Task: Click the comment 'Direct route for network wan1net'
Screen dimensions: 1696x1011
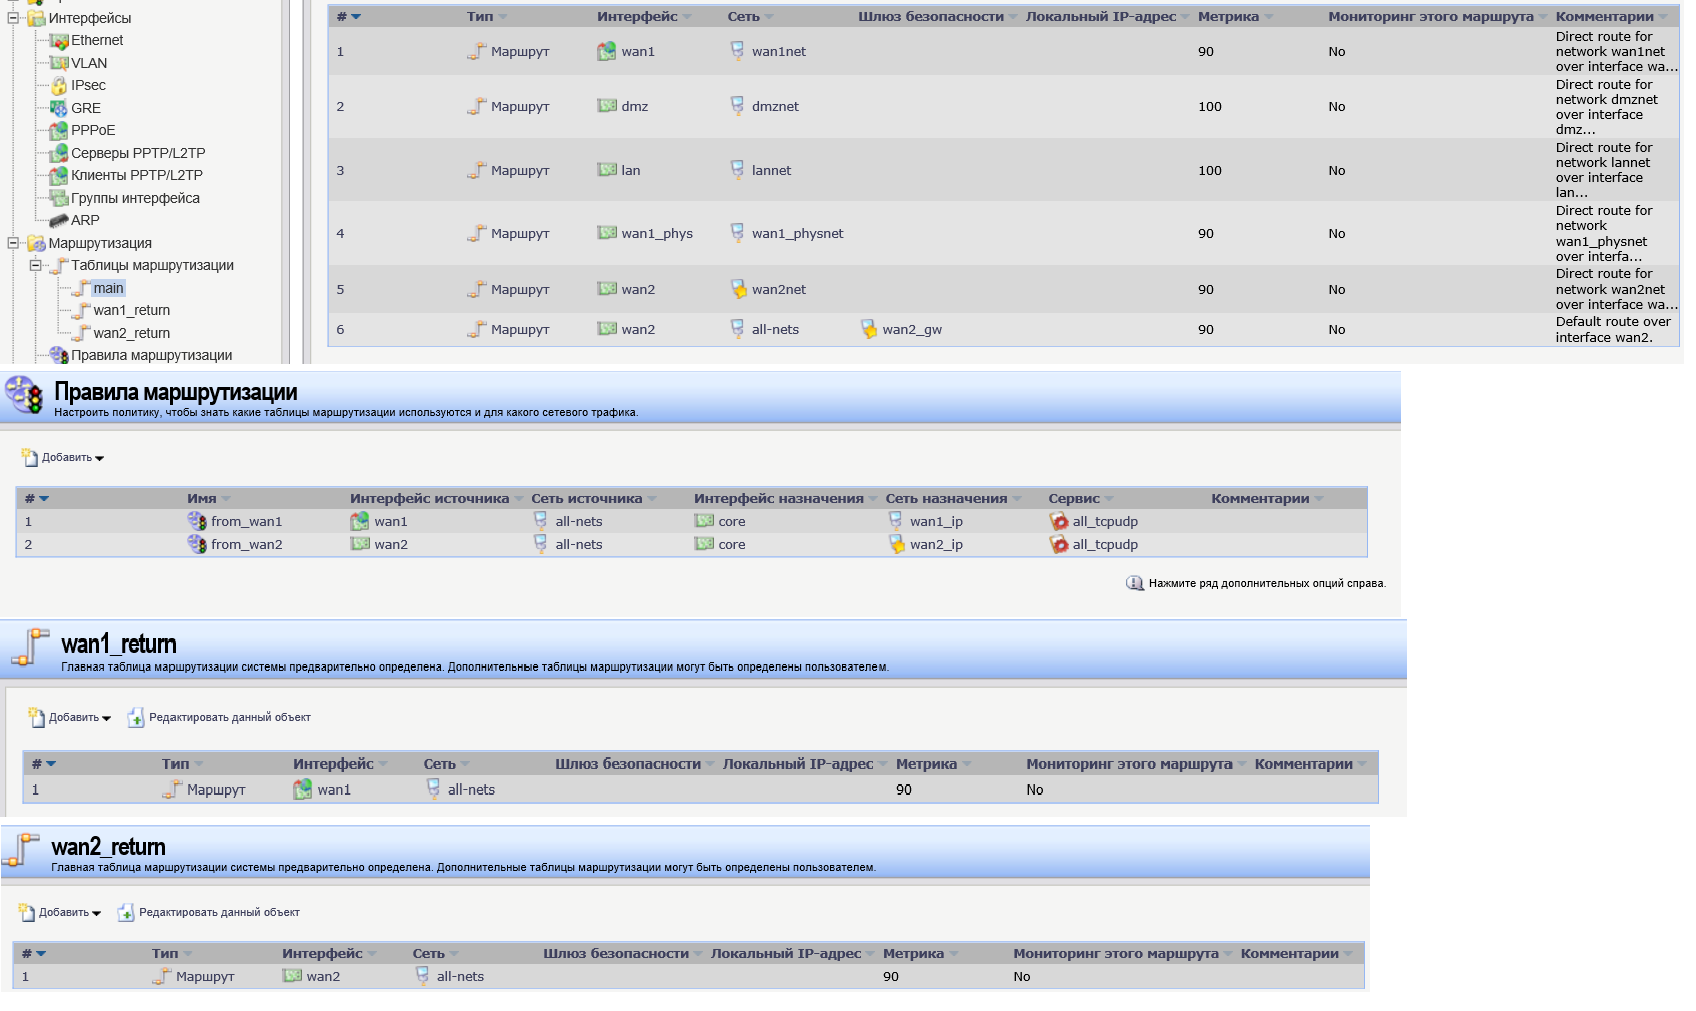Action: coord(1615,52)
